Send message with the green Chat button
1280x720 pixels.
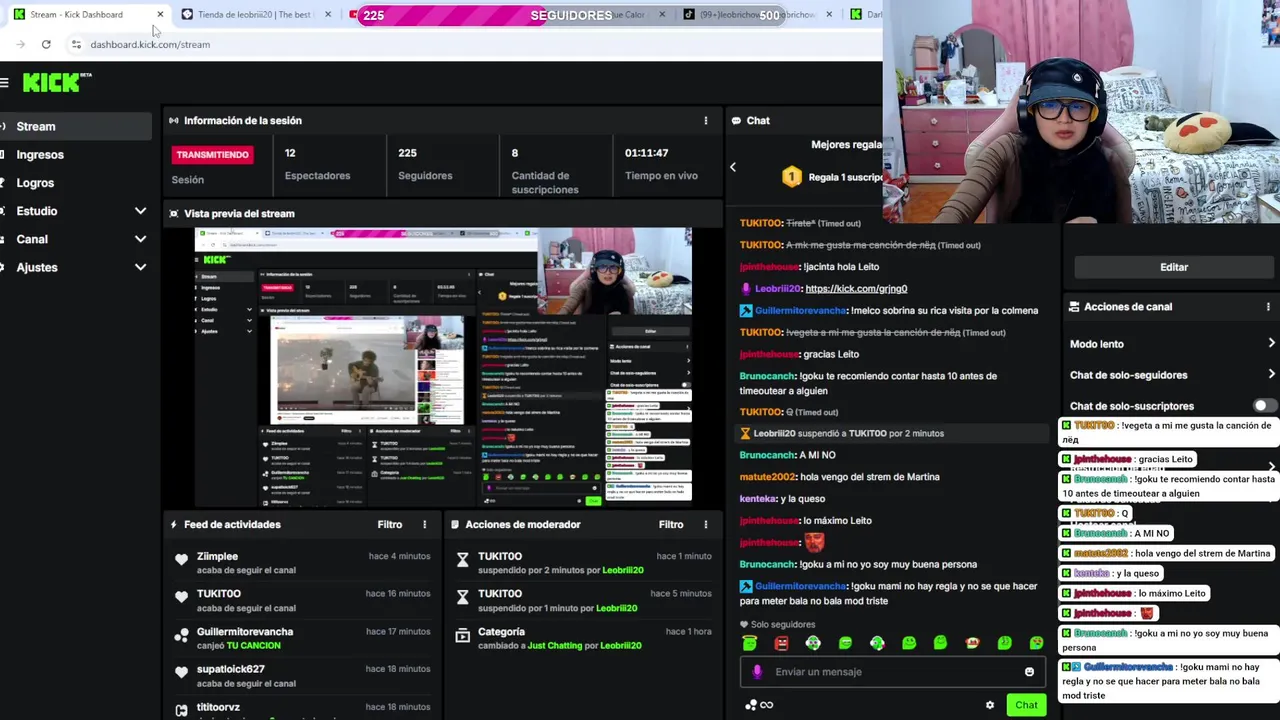(1026, 705)
